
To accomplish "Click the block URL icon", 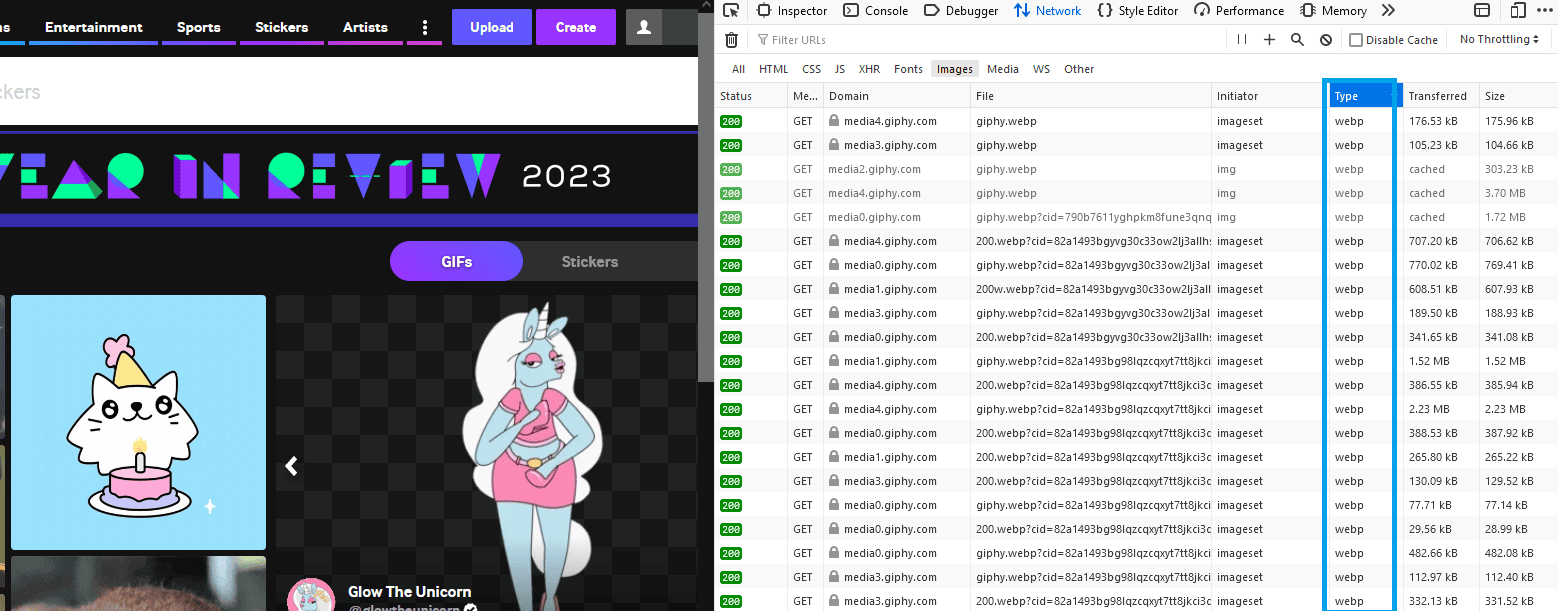I will (1325, 39).
